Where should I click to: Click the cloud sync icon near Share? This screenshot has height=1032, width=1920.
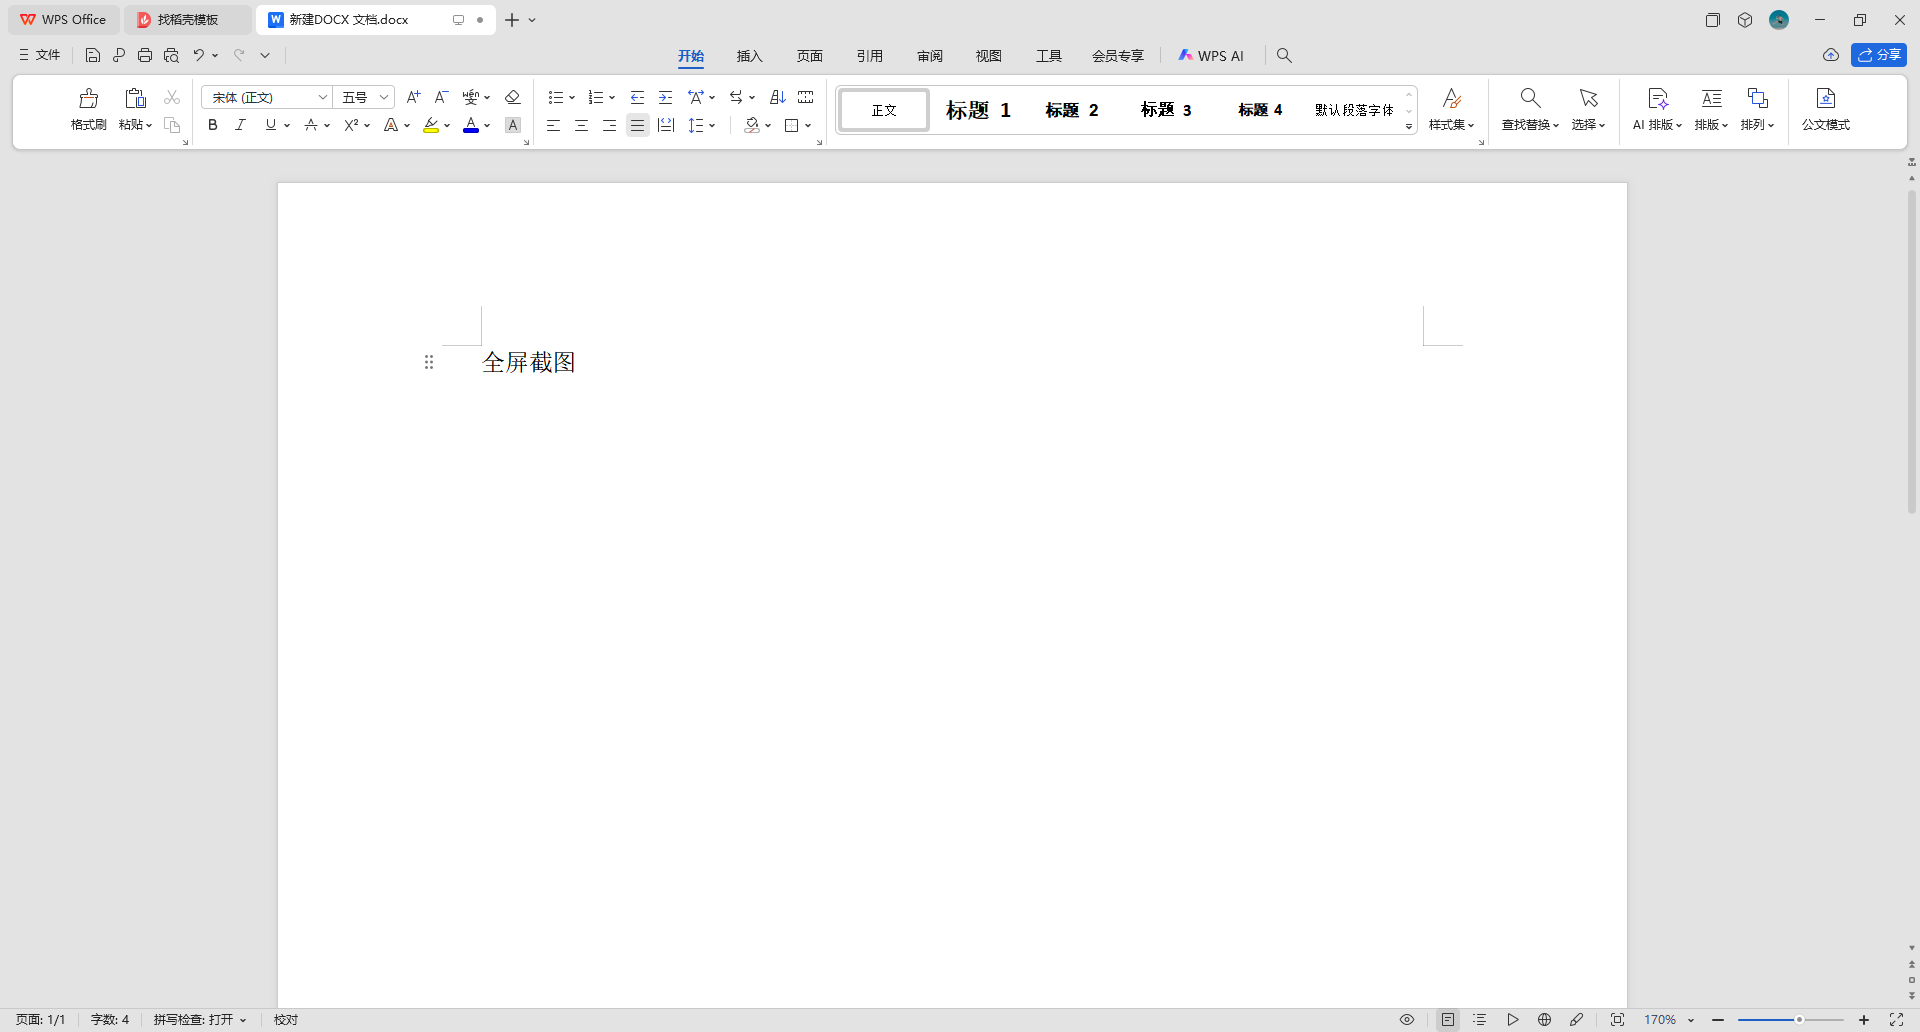[x=1831, y=55]
